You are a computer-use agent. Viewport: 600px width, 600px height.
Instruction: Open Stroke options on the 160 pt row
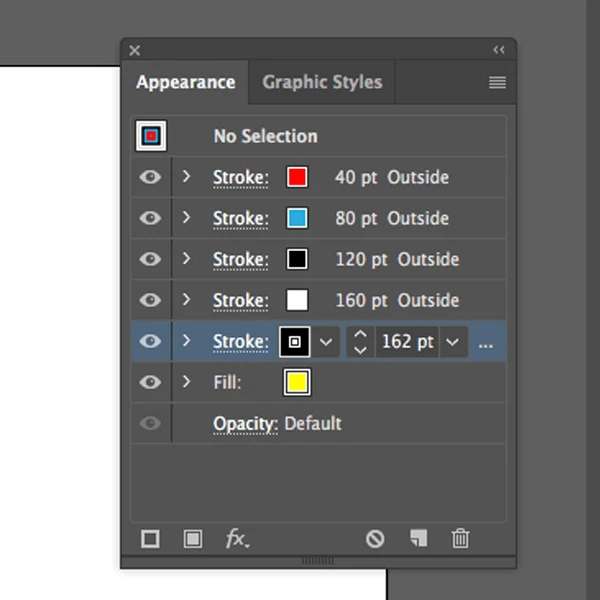click(240, 300)
